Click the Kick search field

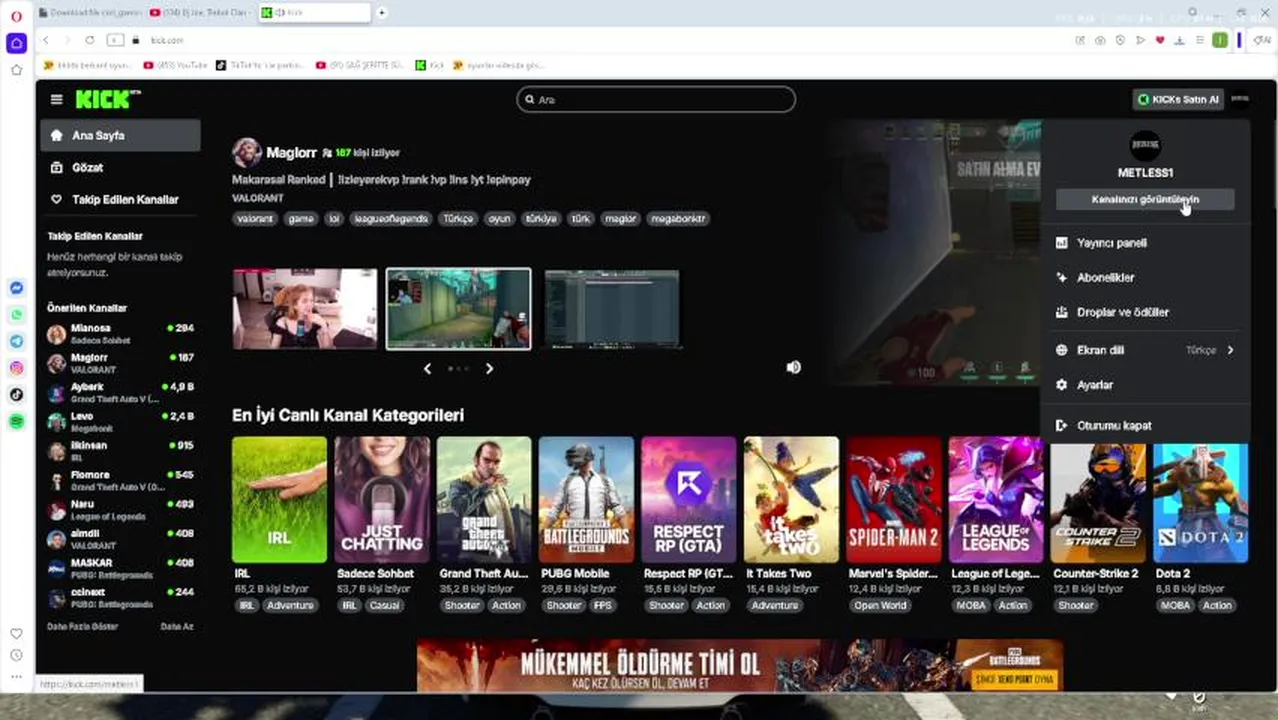pyautogui.click(x=656, y=99)
